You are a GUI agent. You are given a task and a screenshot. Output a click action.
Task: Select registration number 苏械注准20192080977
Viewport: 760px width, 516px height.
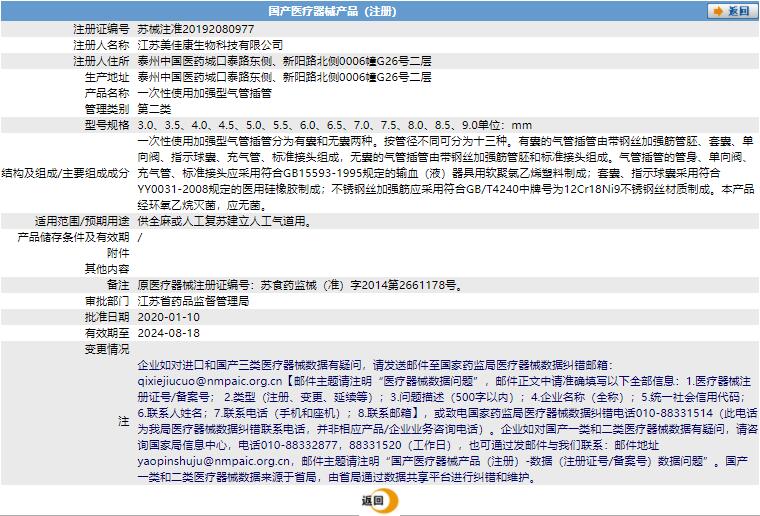pyautogui.click(x=196, y=29)
